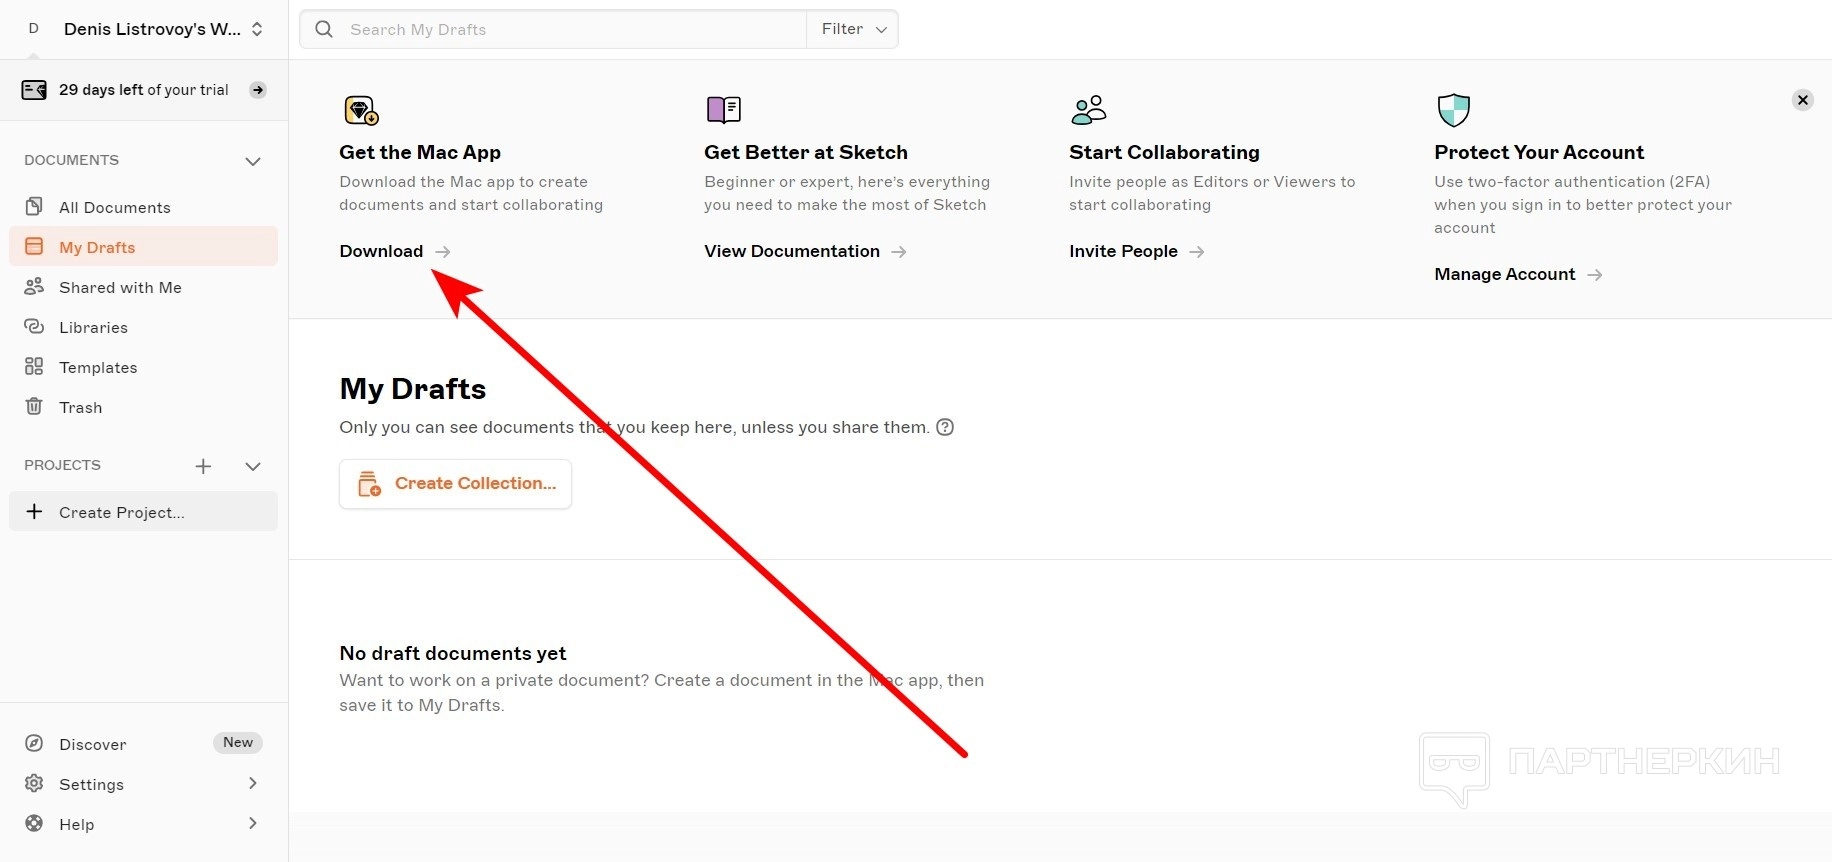Image resolution: width=1832 pixels, height=862 pixels.
Task: Click the Libraries link icon
Action: coord(34,327)
